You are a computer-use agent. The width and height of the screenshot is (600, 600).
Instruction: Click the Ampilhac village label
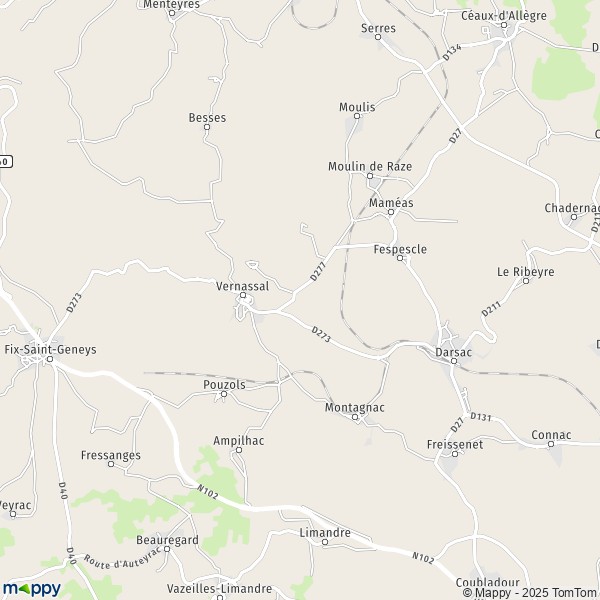coord(239,441)
